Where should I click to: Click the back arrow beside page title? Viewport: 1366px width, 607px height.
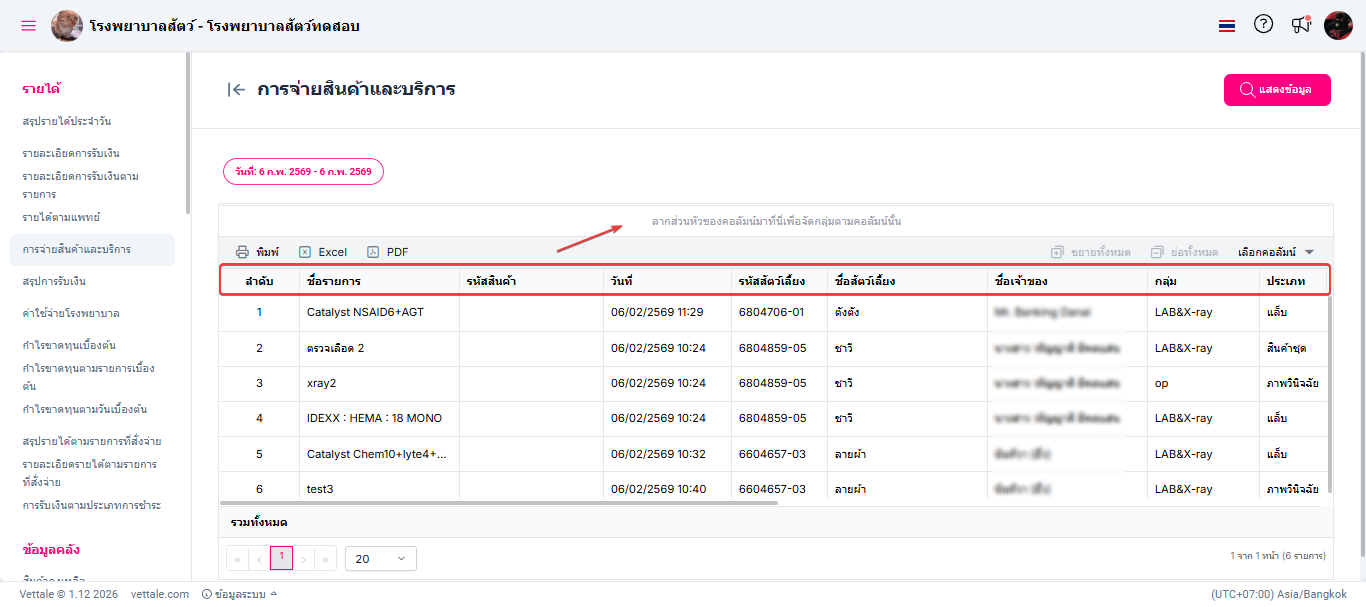coord(236,90)
